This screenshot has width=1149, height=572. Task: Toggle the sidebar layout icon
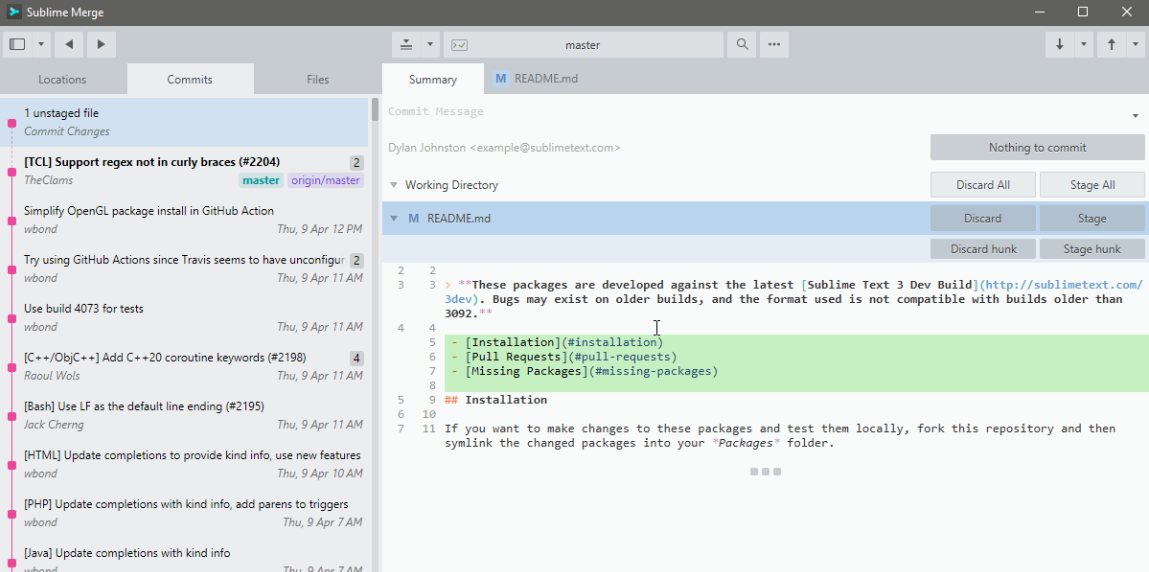coord(17,45)
